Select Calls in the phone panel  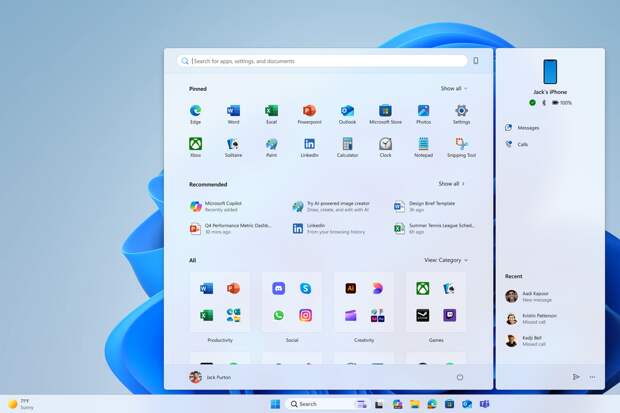(522, 144)
